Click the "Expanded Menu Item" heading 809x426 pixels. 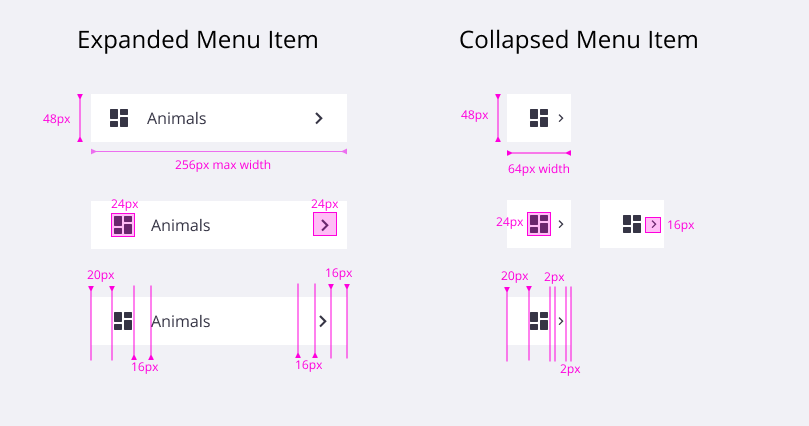(197, 41)
